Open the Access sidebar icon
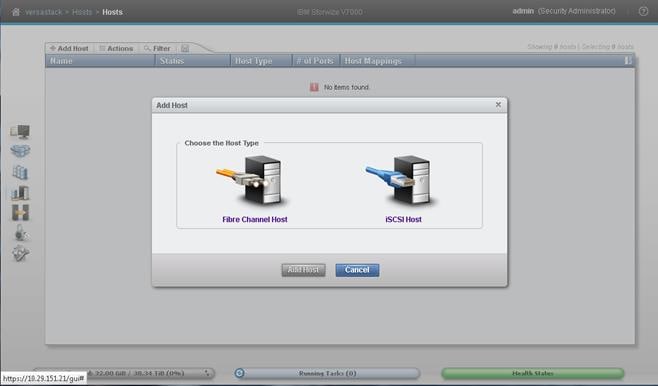 [20, 233]
